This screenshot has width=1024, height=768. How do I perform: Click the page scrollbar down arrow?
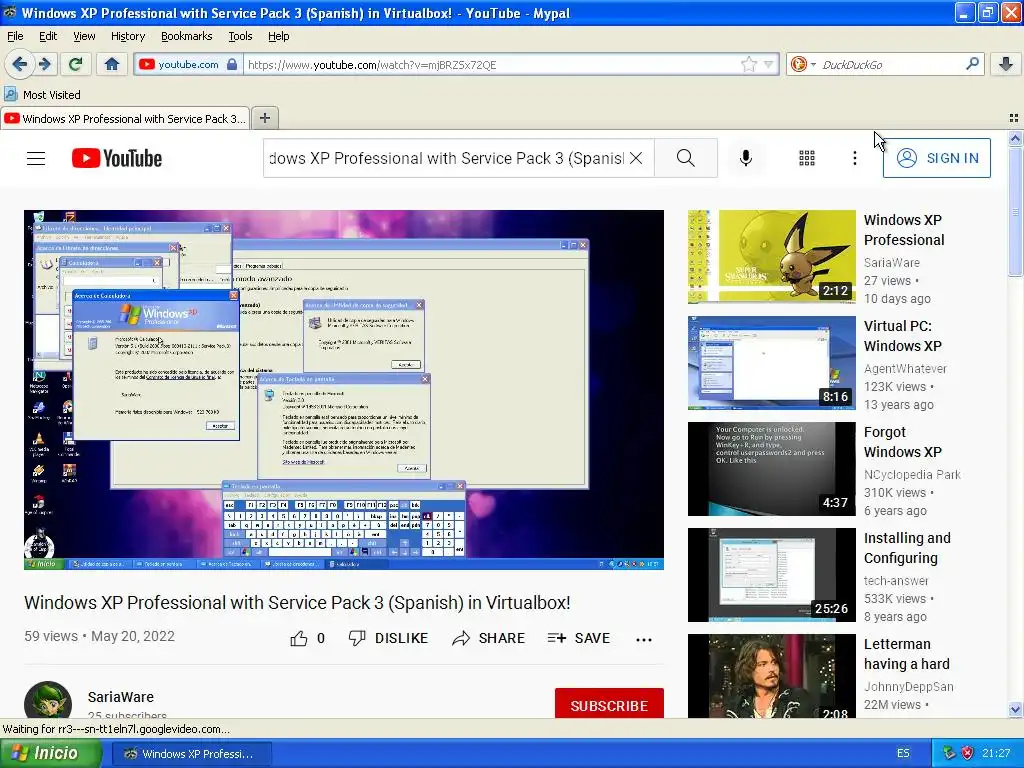pyautogui.click(x=1015, y=709)
